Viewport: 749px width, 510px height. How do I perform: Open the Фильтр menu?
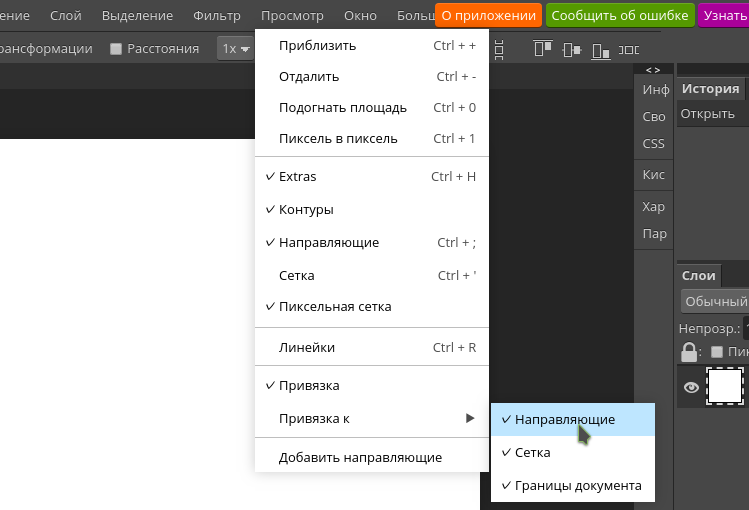click(217, 15)
